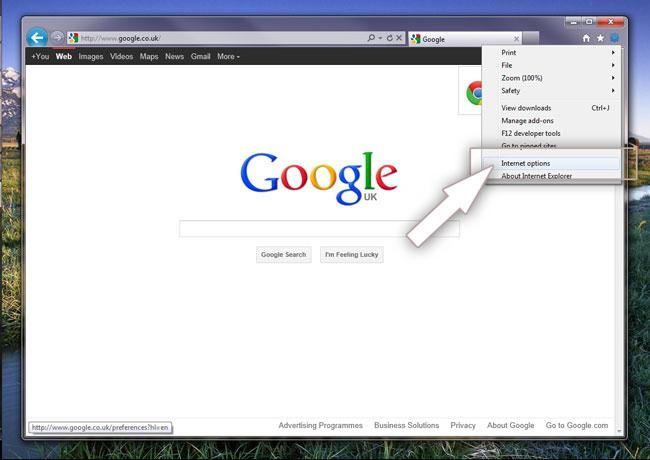650x460 pixels.
Task: Click into the Google search text box
Action: [319, 229]
